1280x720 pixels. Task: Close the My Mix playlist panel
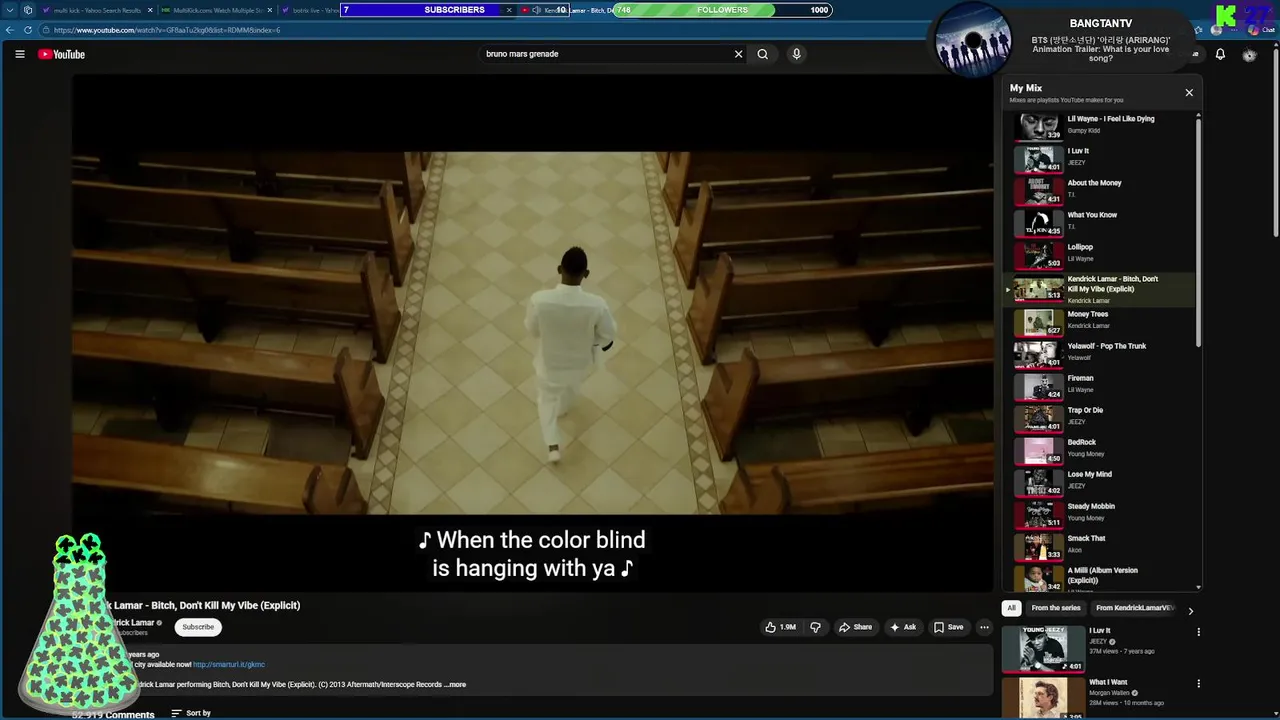click(1189, 92)
